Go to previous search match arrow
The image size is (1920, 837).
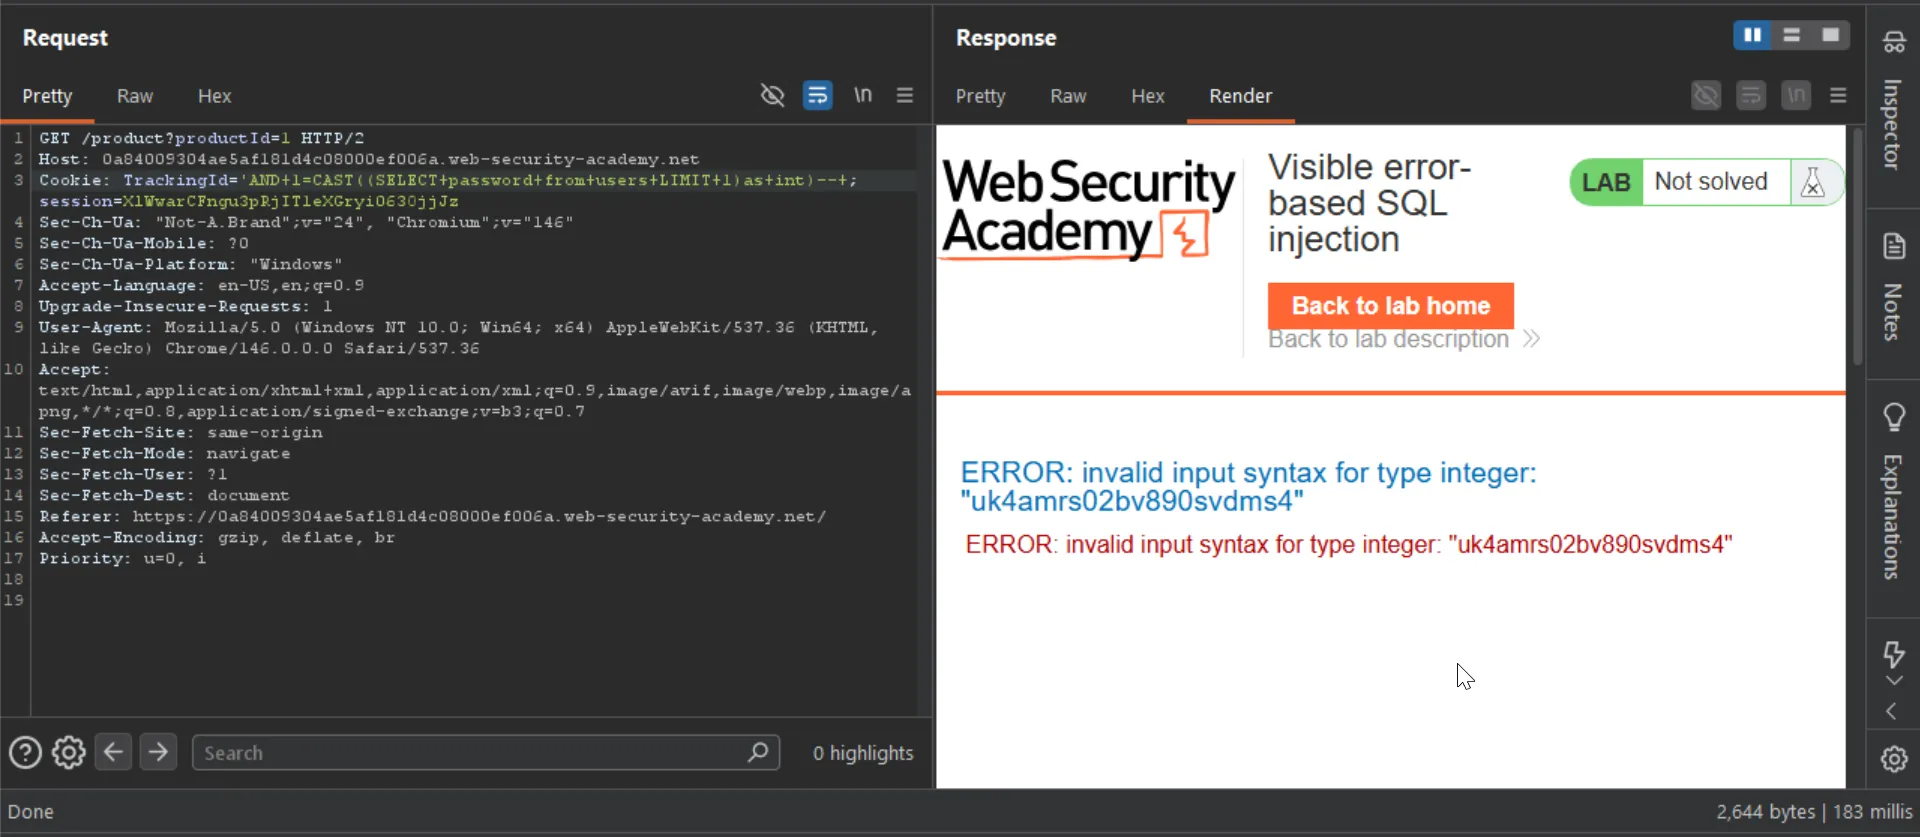pyautogui.click(x=114, y=752)
